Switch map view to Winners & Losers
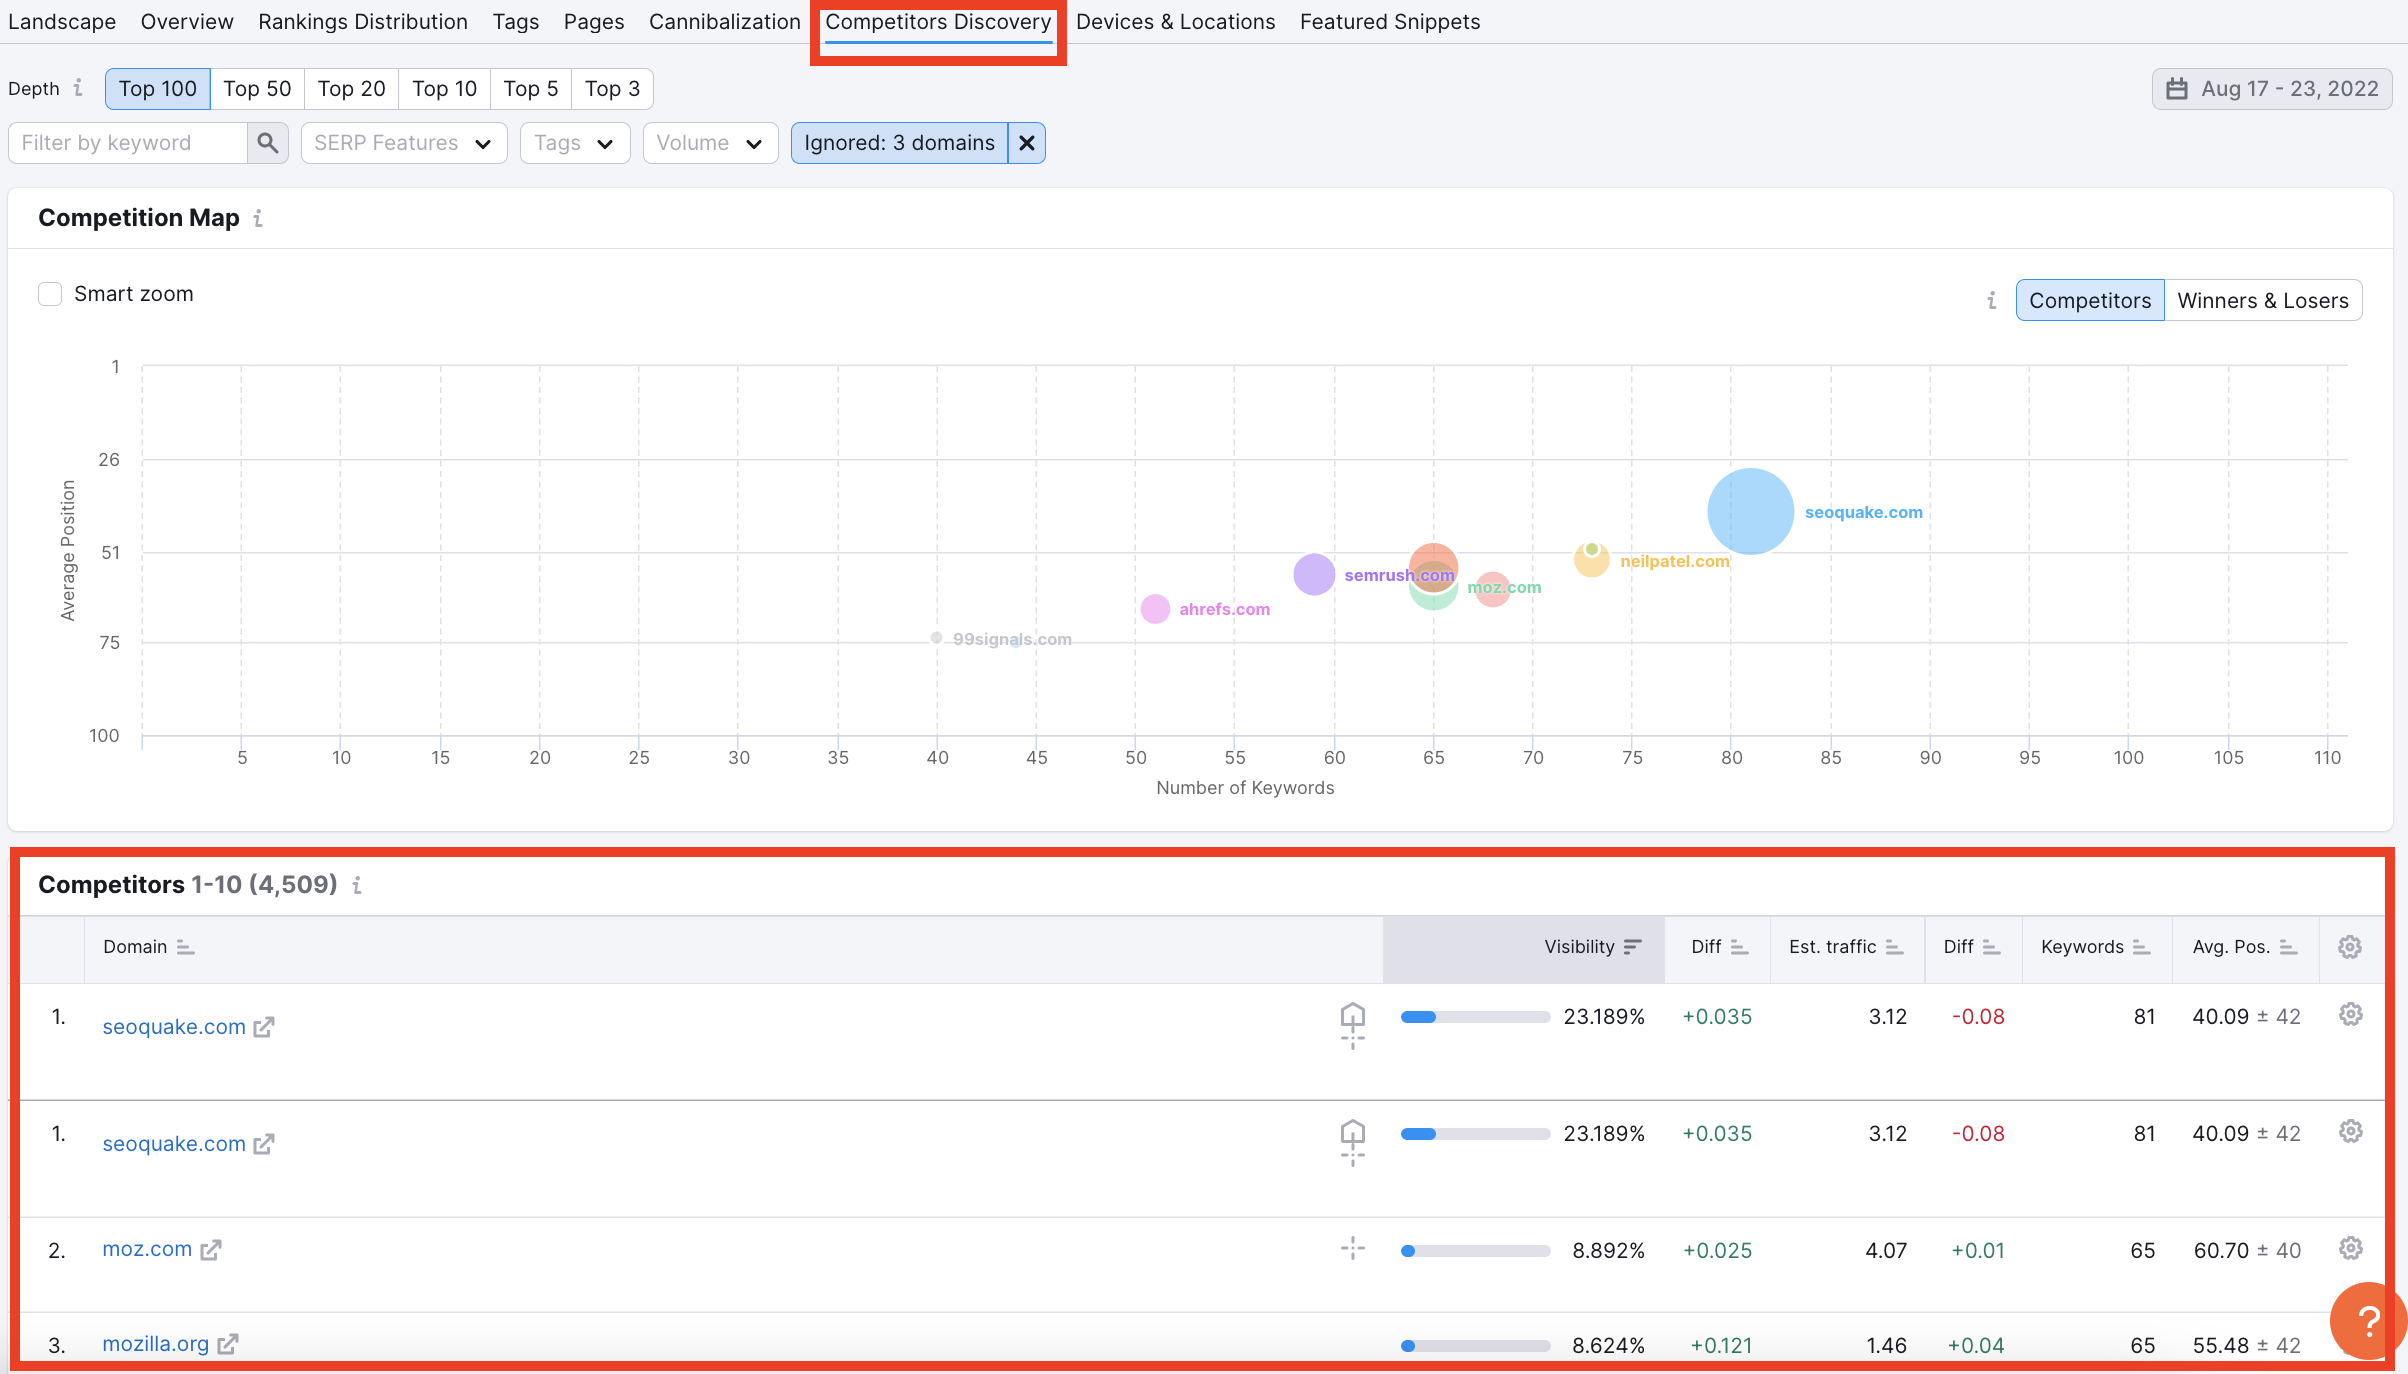This screenshot has width=2408, height=1374. 2263,301
